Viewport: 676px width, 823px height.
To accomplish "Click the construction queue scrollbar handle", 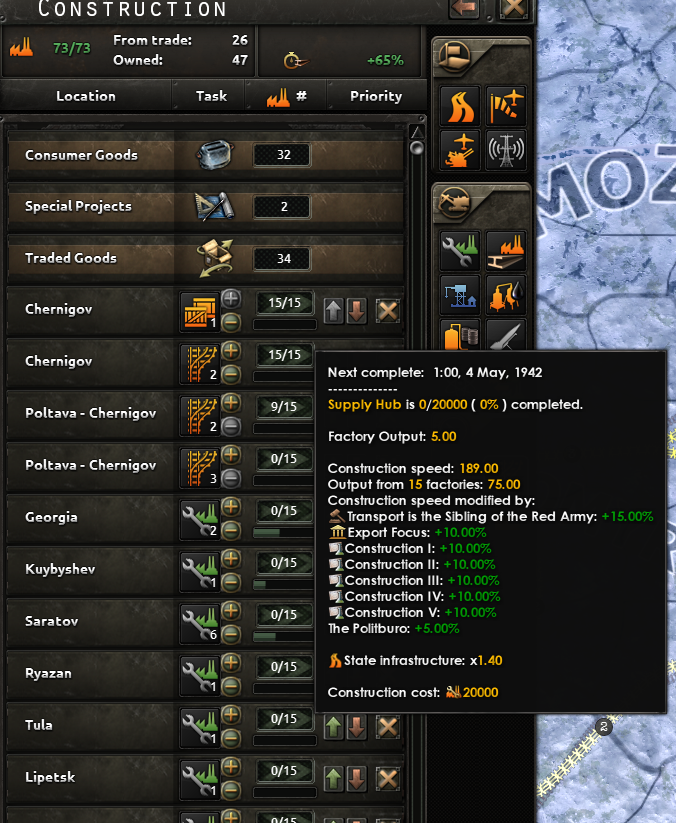I will click(x=417, y=148).
